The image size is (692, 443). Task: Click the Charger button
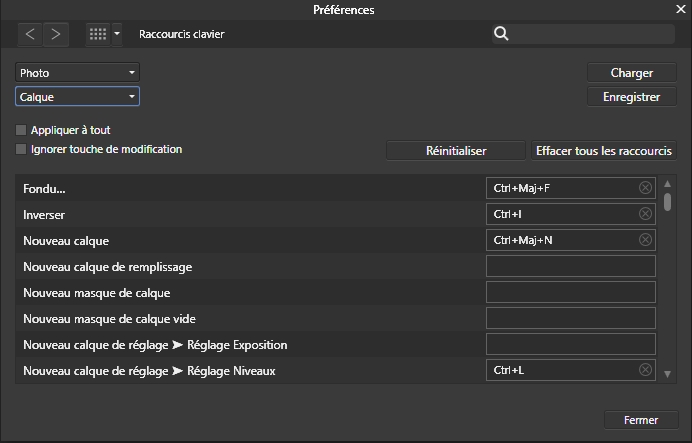tap(631, 73)
